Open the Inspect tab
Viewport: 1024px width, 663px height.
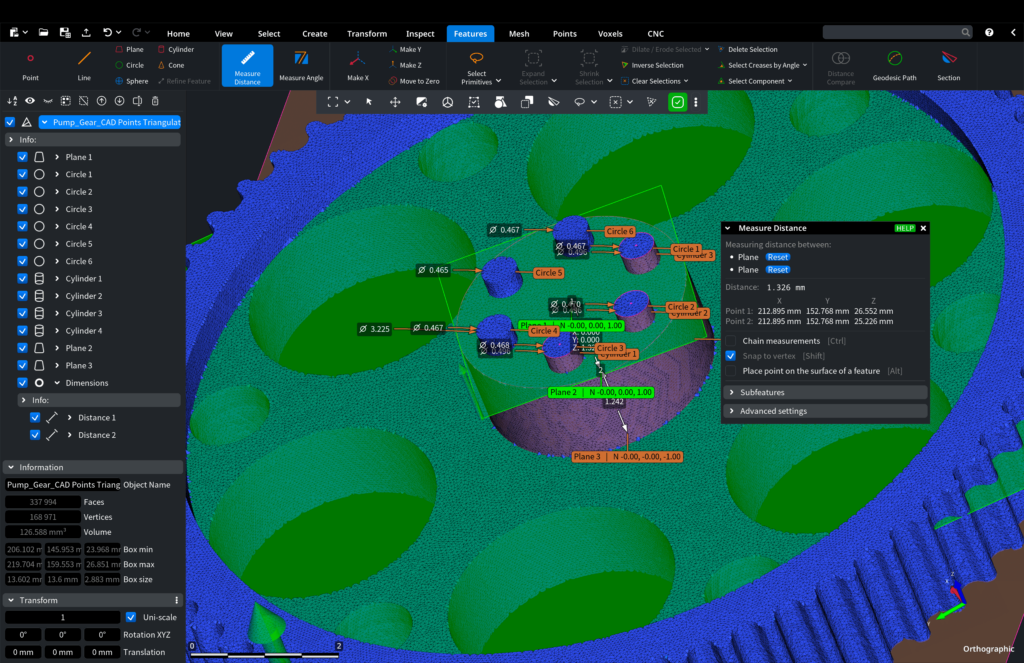tap(420, 33)
